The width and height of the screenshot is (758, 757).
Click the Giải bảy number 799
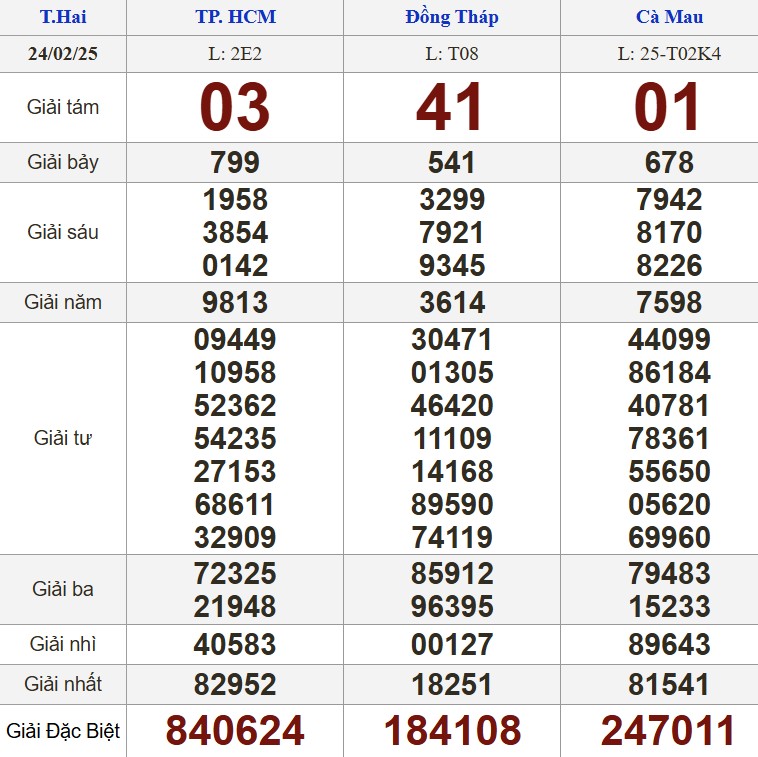pos(235,162)
